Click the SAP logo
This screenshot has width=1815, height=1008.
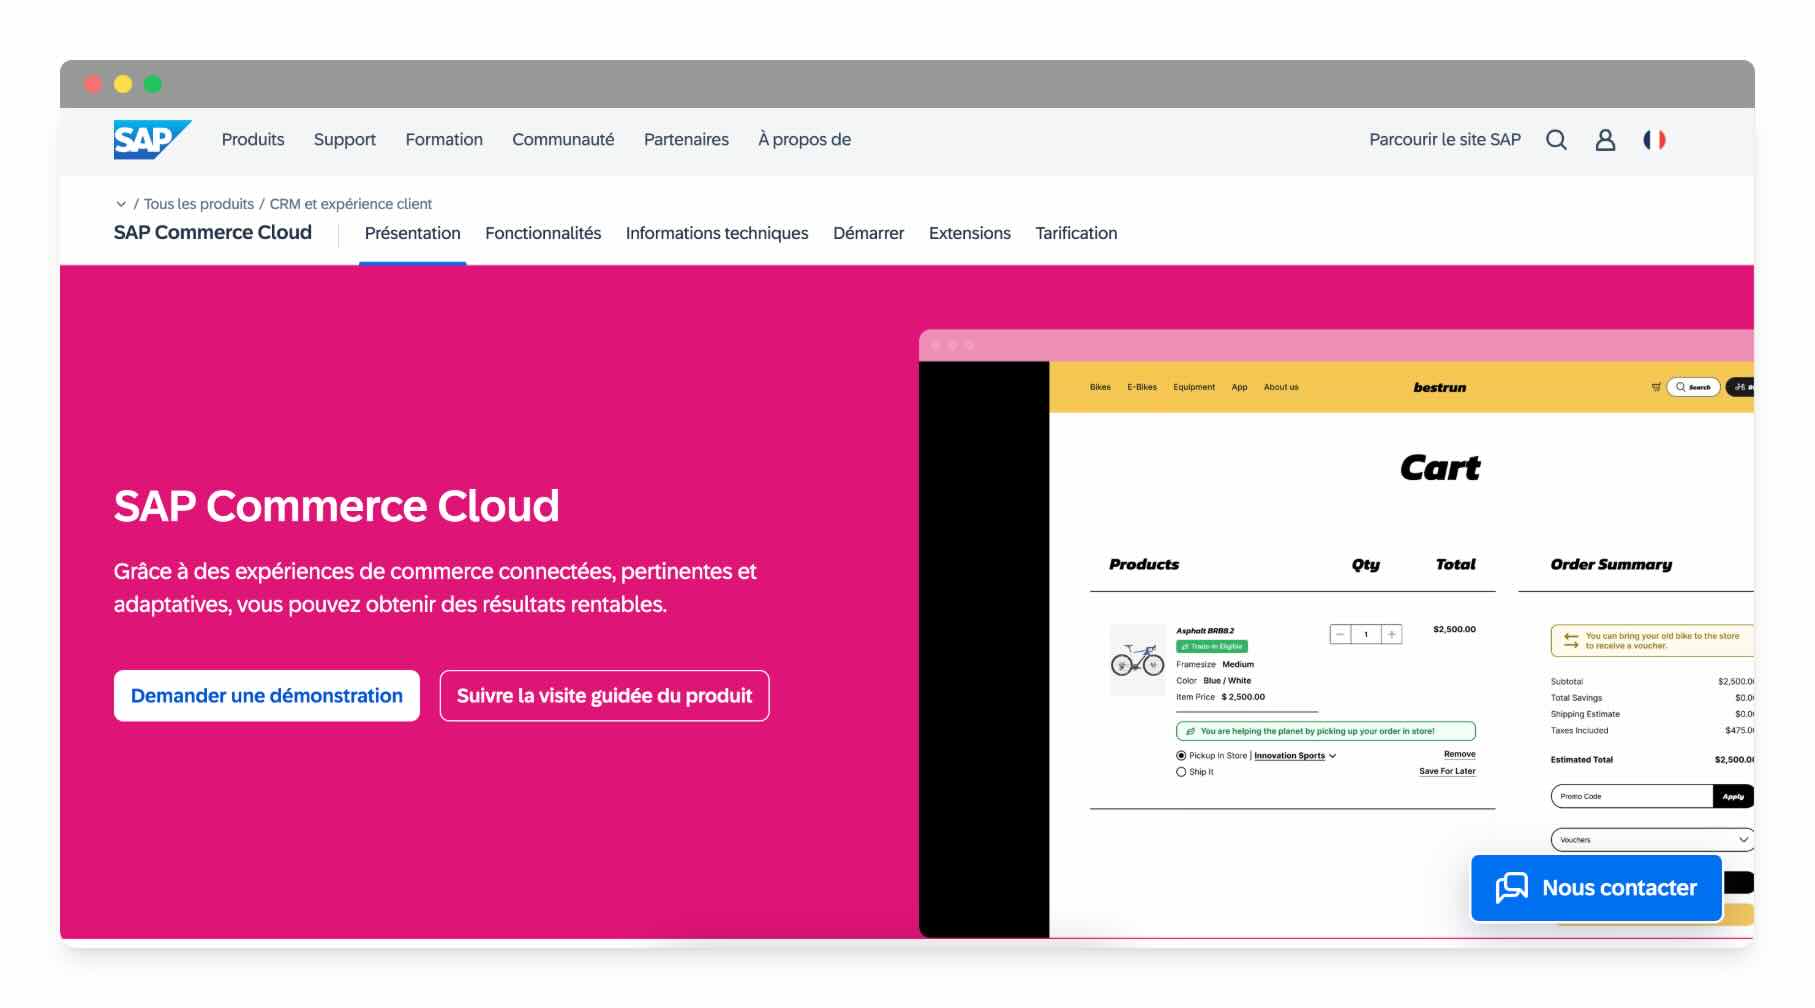[x=152, y=140]
